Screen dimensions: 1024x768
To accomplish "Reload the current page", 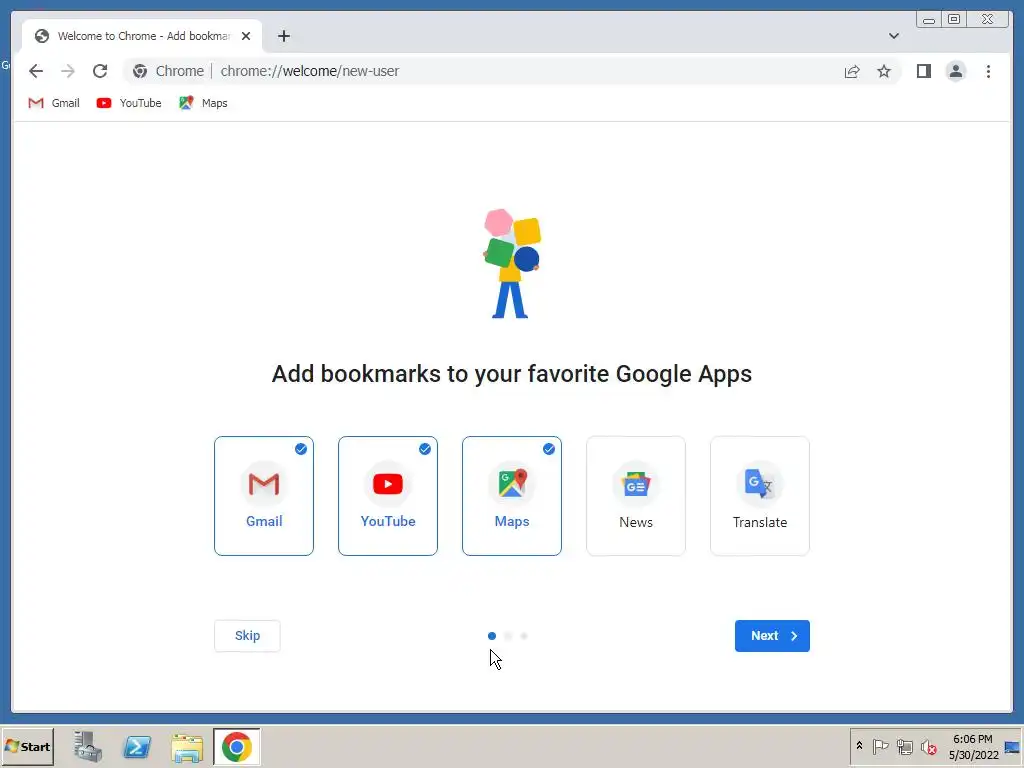I will 100,71.
